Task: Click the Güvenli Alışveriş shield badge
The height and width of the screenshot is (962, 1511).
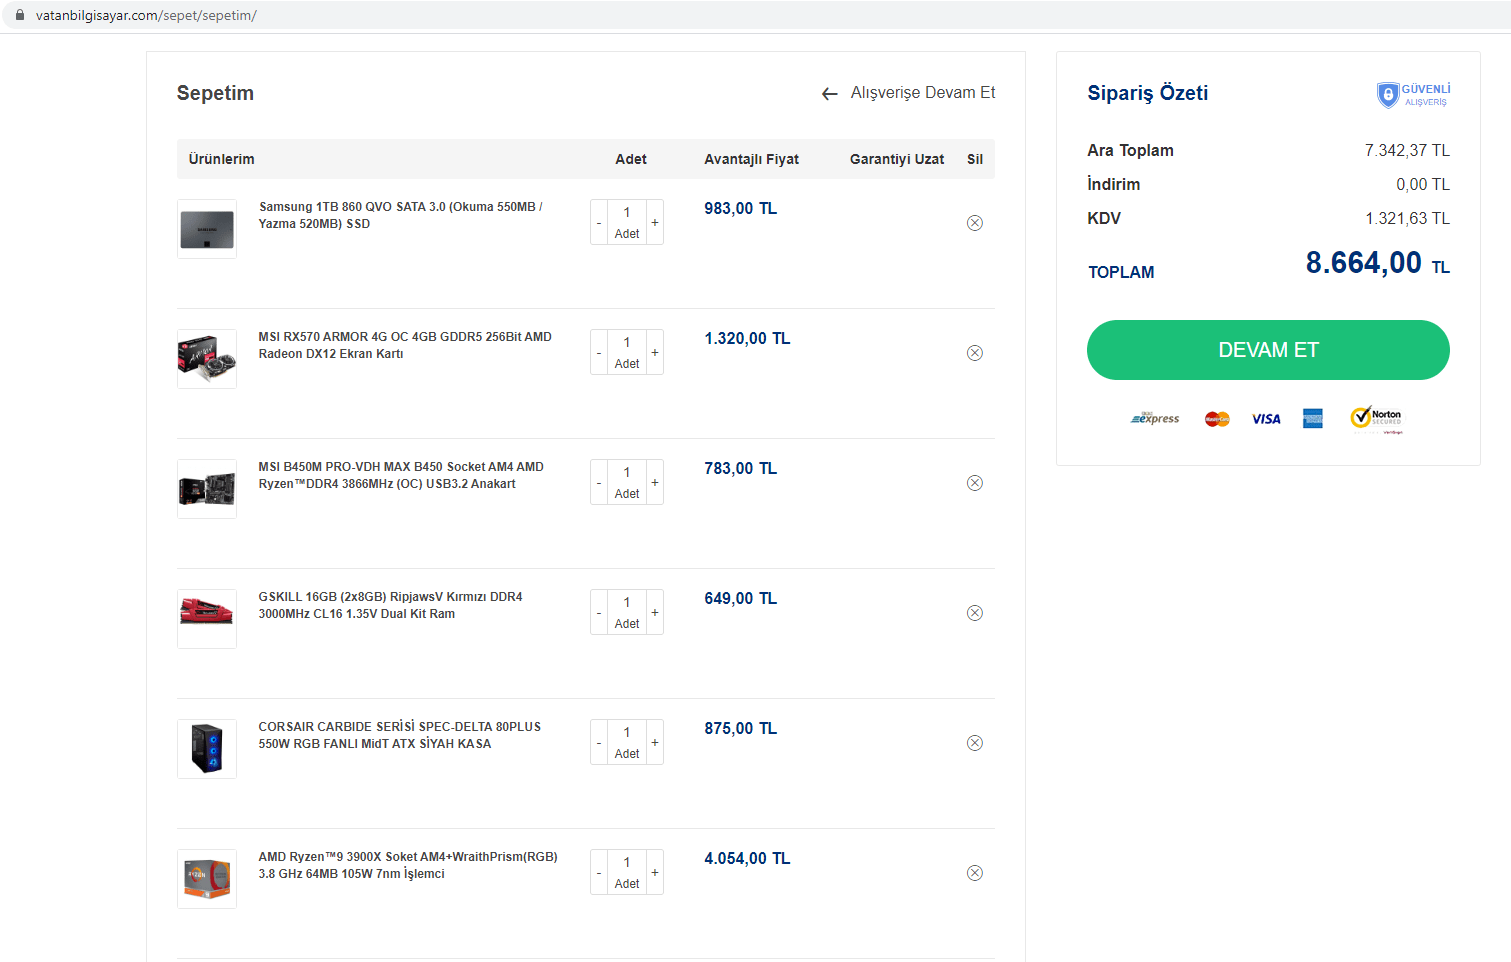Action: [x=1413, y=95]
